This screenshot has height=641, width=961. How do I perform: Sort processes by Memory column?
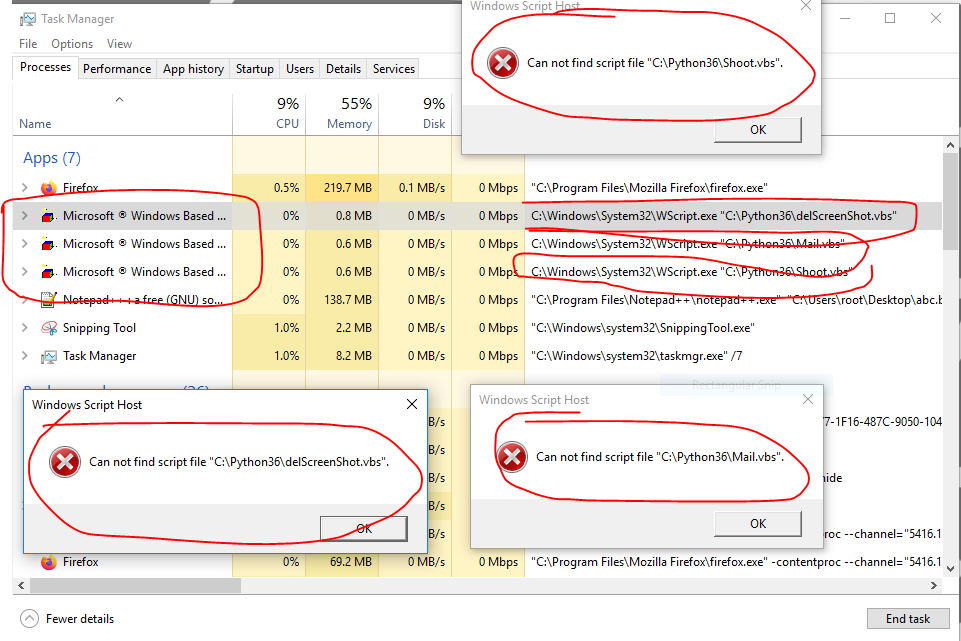pos(343,113)
